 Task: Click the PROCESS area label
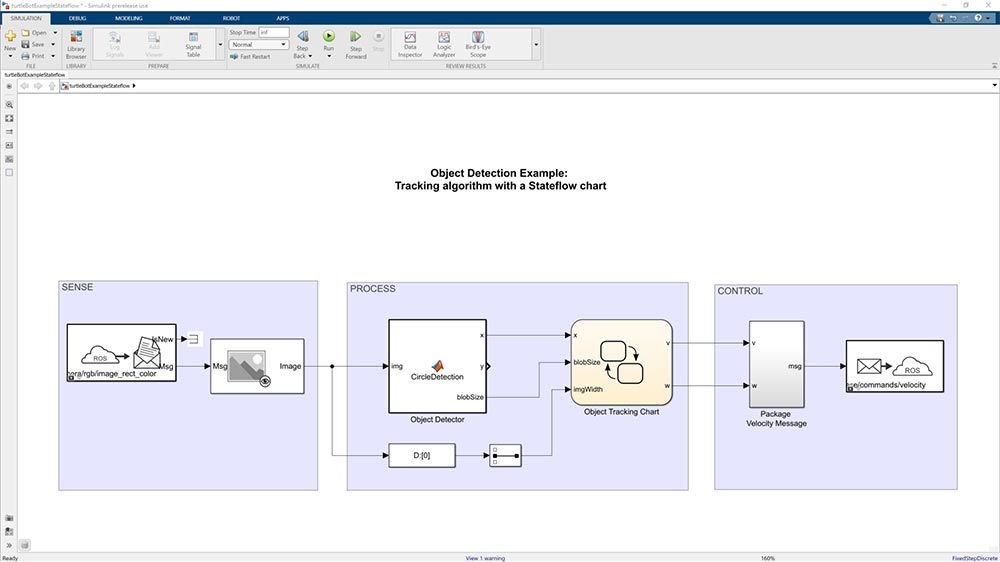point(372,288)
